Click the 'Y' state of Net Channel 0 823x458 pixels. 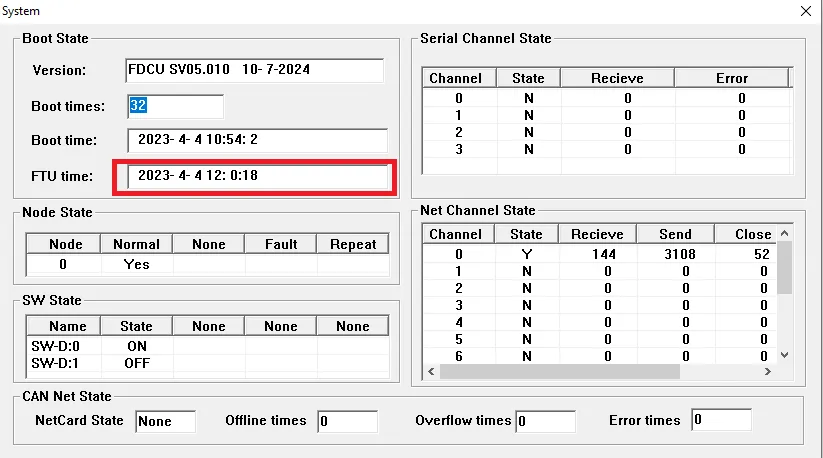pyautogui.click(x=527, y=254)
